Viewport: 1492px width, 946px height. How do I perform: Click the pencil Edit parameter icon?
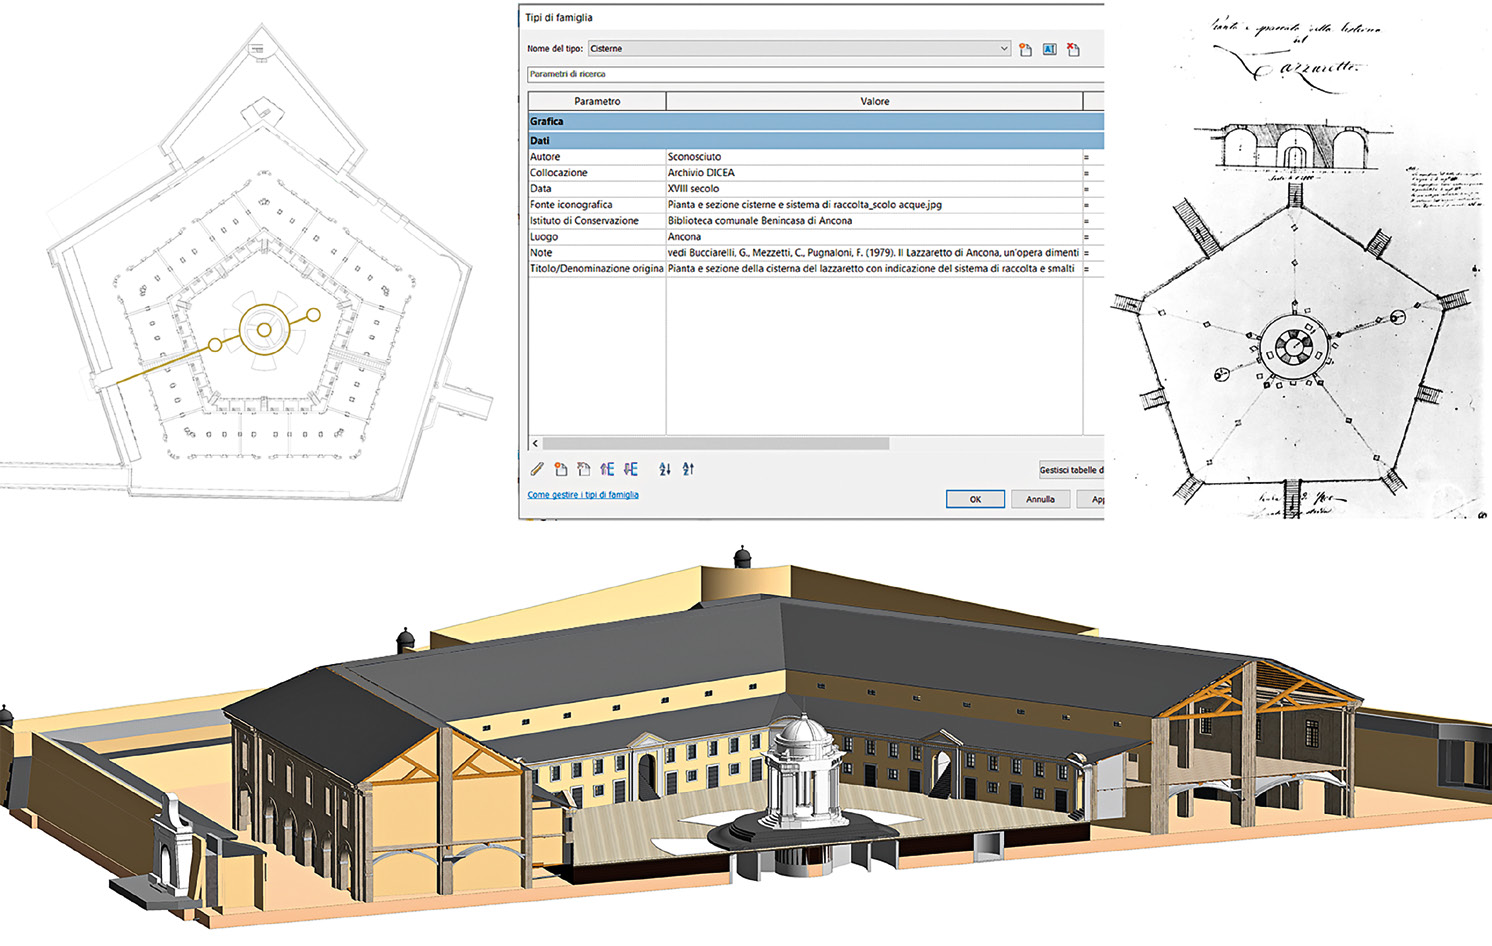click(x=537, y=469)
